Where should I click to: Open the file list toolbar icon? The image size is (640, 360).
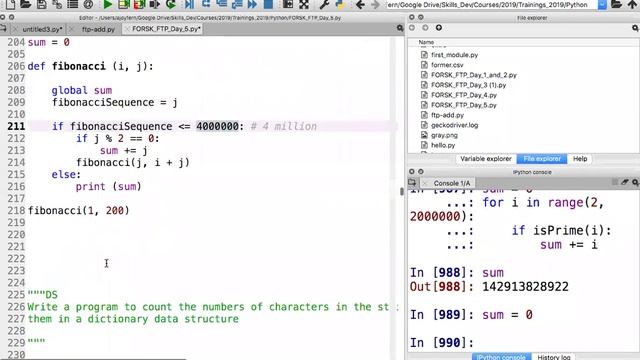click(73, 4)
